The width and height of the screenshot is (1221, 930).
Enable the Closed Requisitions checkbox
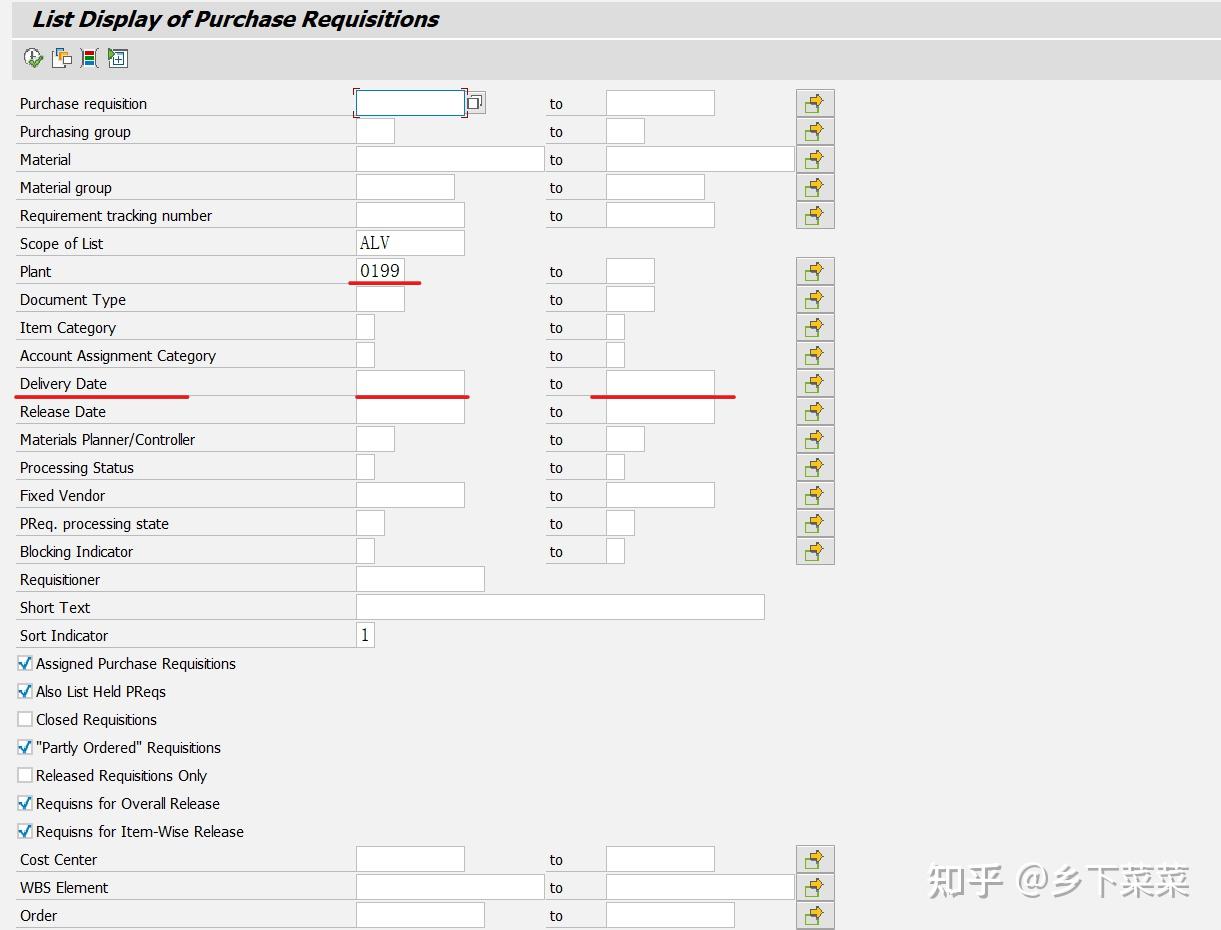(x=25, y=719)
